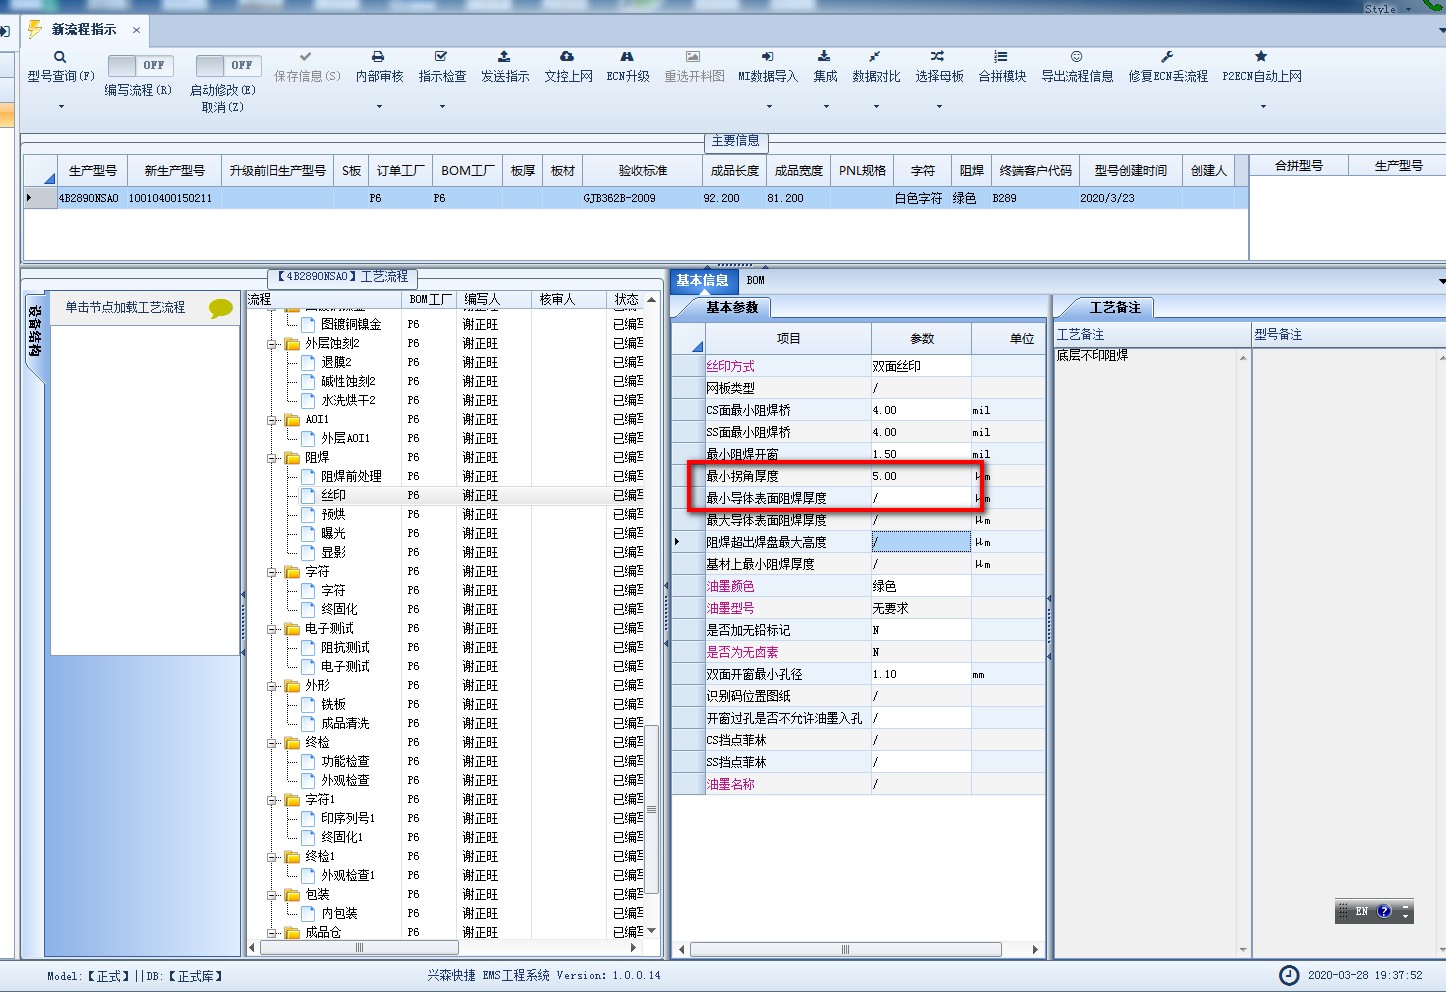Click 重选开料图 image icon
Image resolution: width=1446 pixels, height=992 pixels.
coord(693,57)
